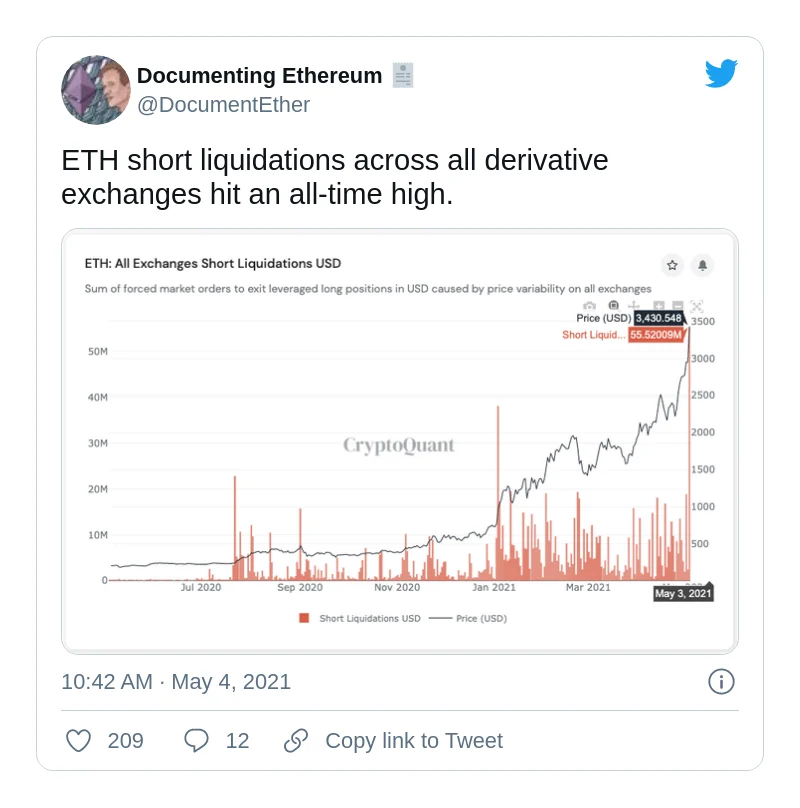The image size is (800, 808).
Task: Click the Documenting Ethereum display name
Action: tap(259, 76)
